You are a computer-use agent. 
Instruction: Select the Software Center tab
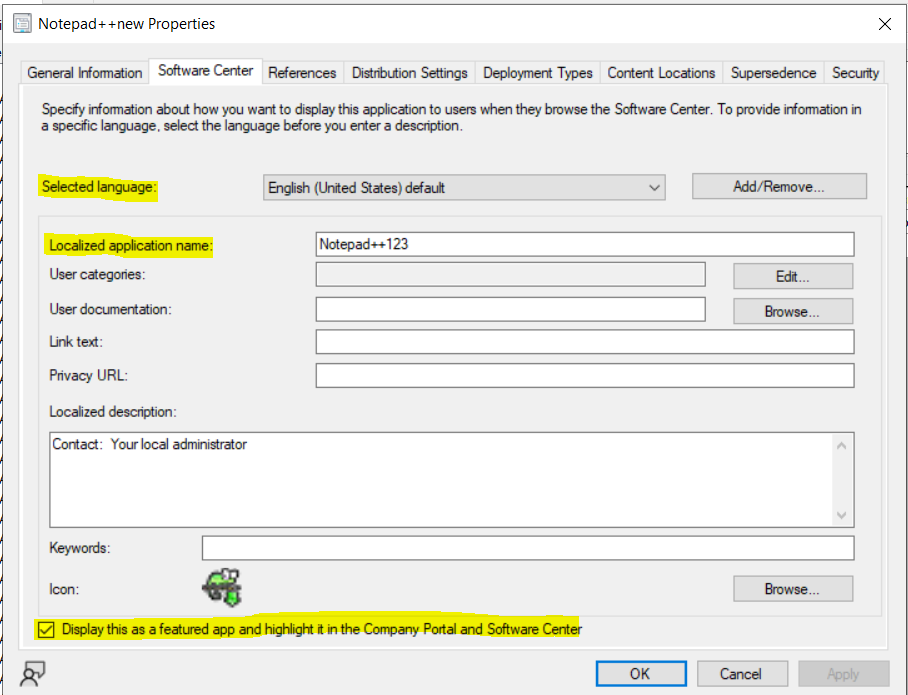point(206,71)
